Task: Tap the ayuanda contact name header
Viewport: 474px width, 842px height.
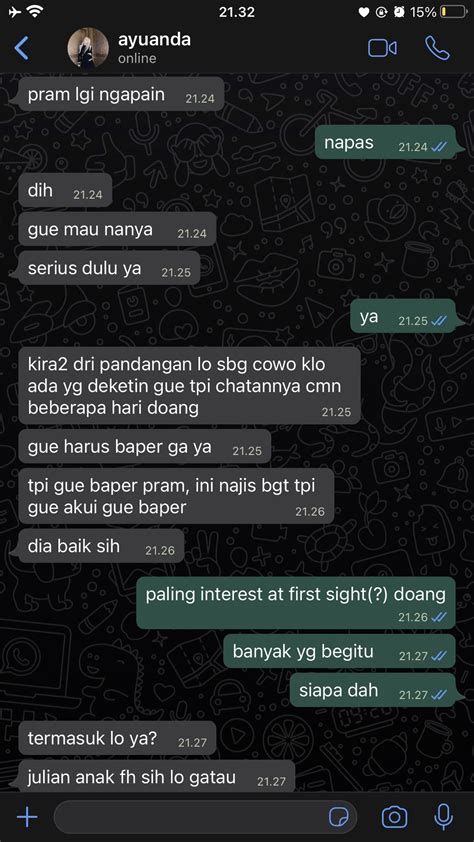Action: tap(154, 40)
